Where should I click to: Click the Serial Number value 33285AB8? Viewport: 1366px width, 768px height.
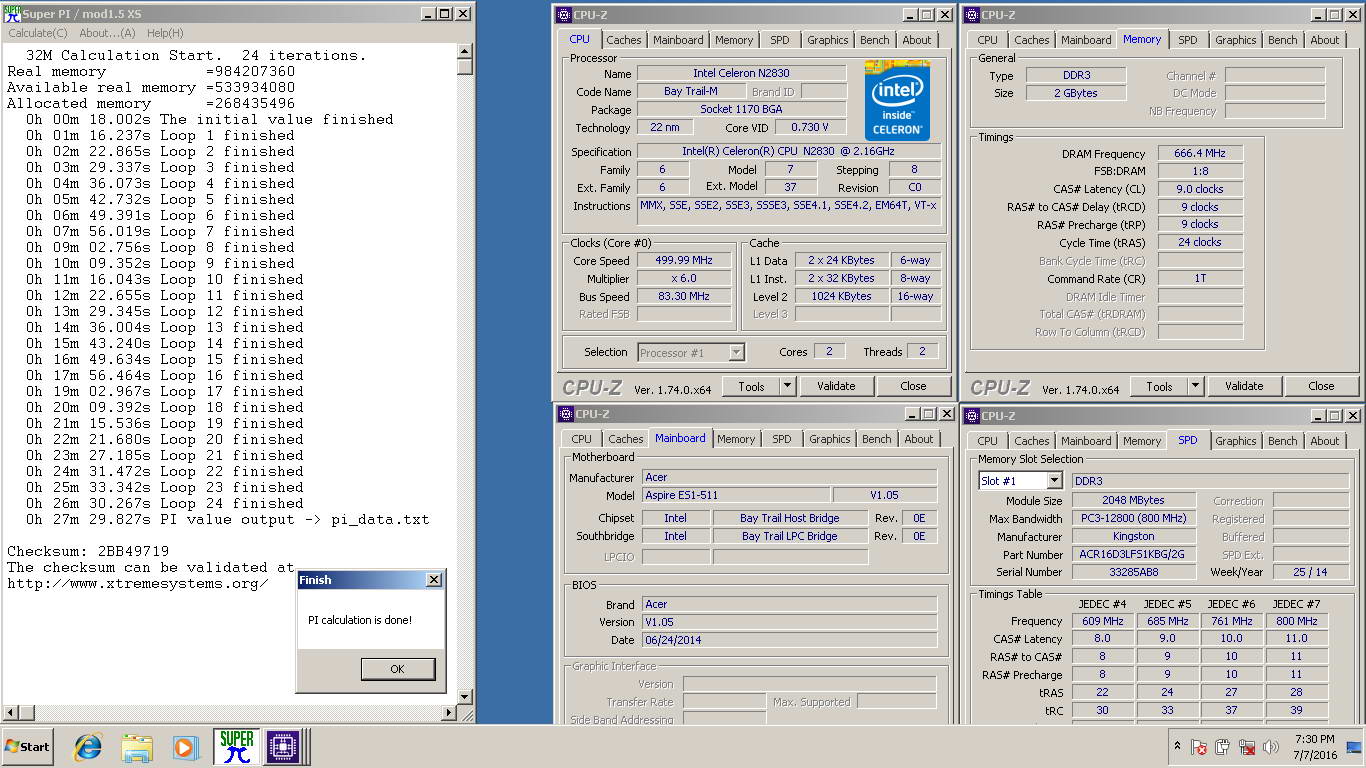[x=1133, y=572]
